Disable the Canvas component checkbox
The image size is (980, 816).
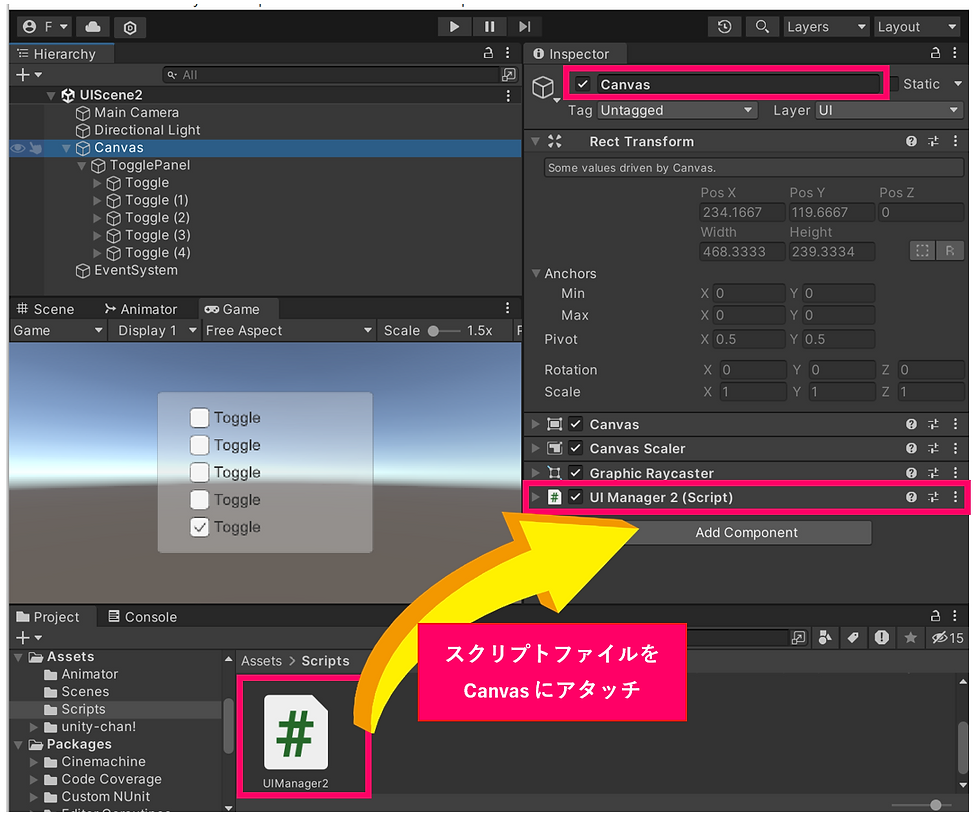(x=576, y=424)
